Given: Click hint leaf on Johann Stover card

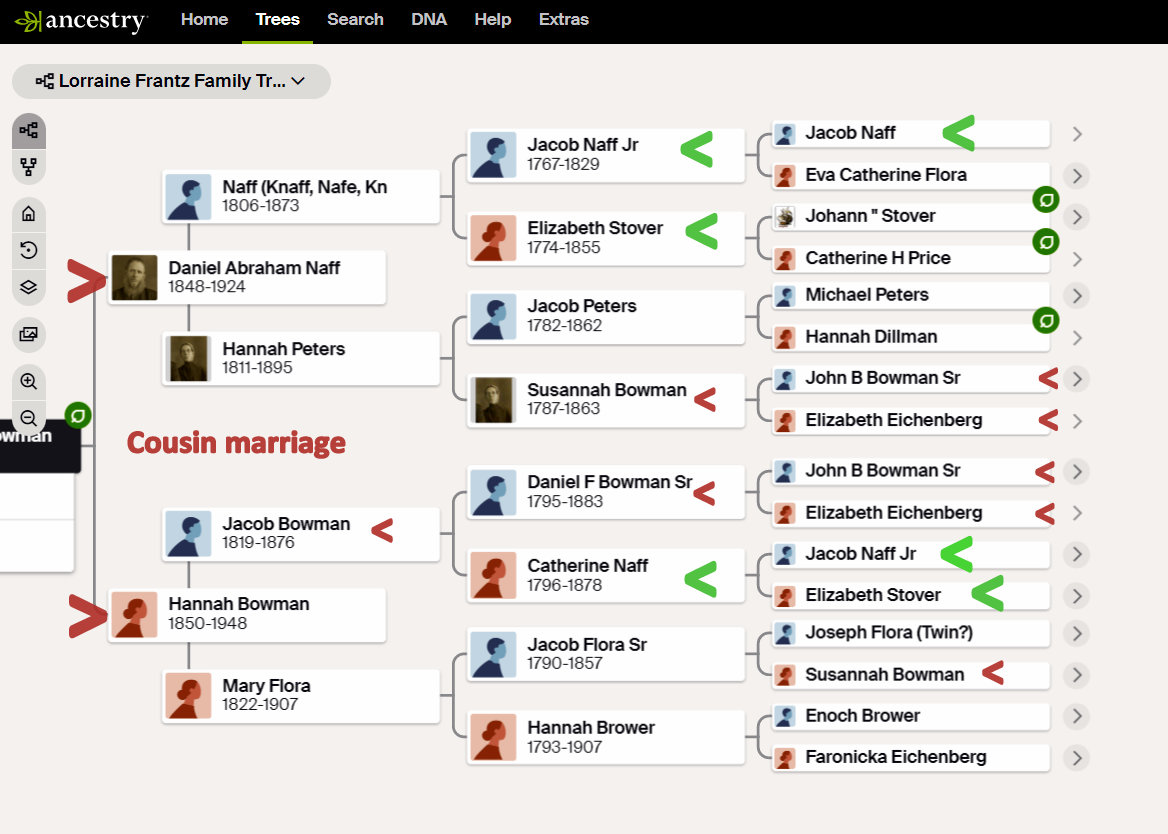Looking at the screenshot, I should [x=1046, y=241].
